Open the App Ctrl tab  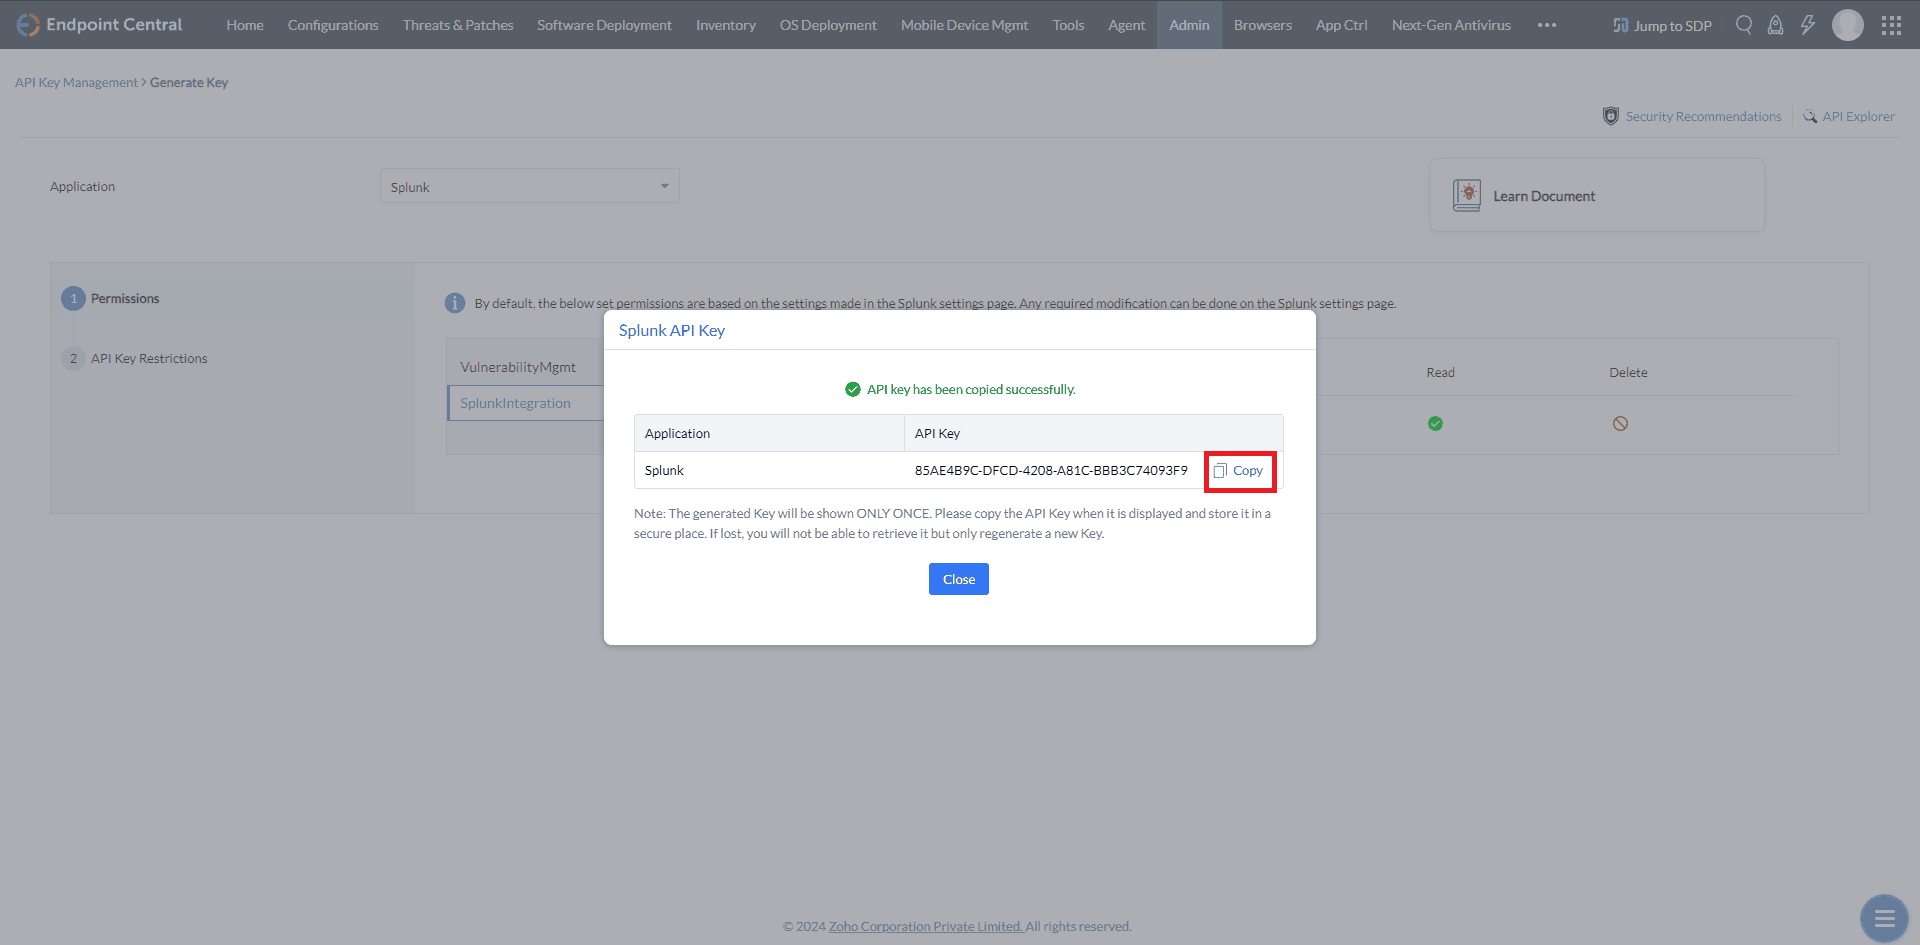point(1342,25)
